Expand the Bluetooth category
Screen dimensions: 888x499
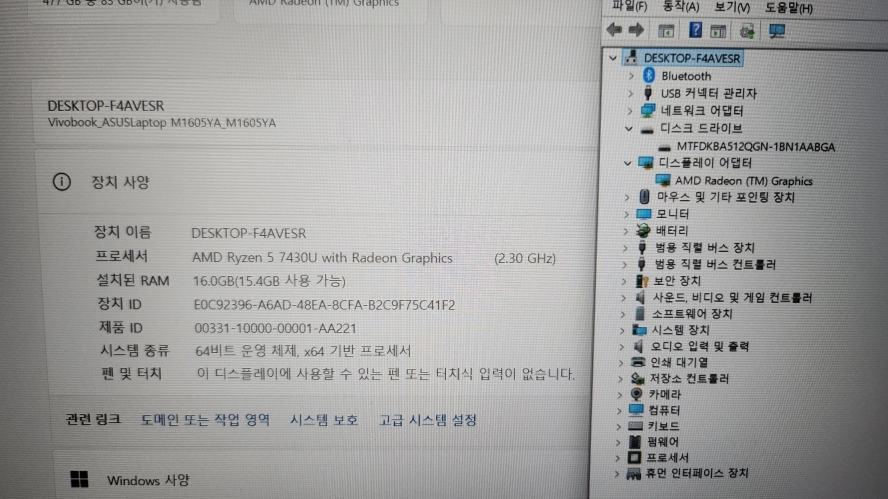(x=631, y=75)
